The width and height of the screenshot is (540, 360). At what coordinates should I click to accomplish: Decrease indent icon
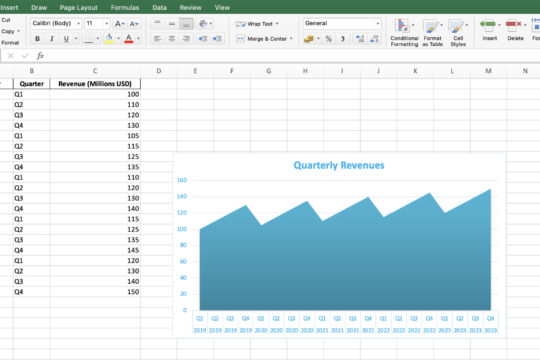click(203, 39)
